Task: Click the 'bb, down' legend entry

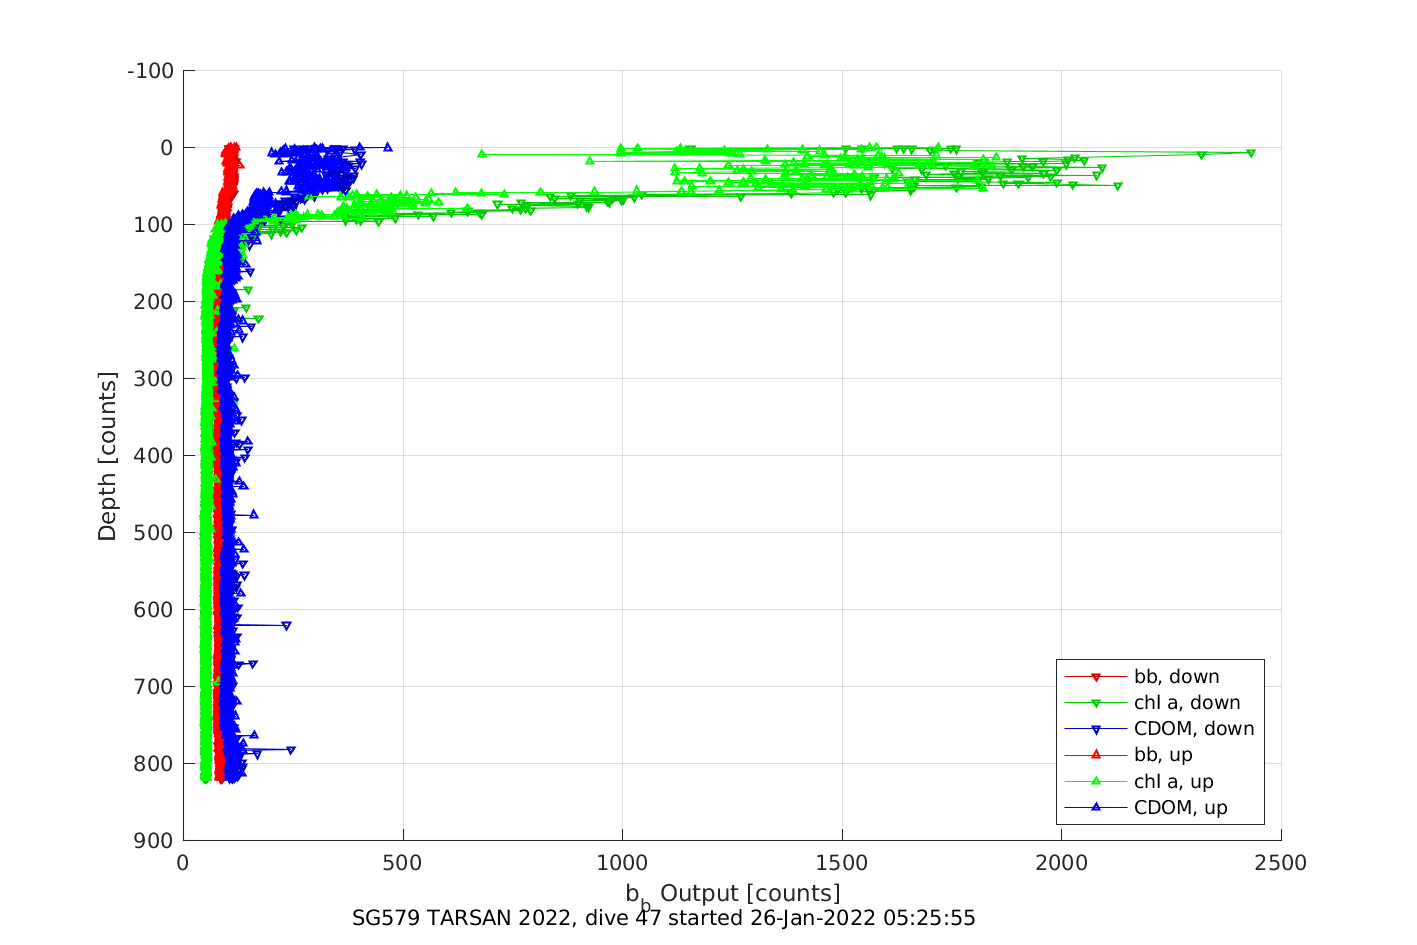Action: 1176,677
